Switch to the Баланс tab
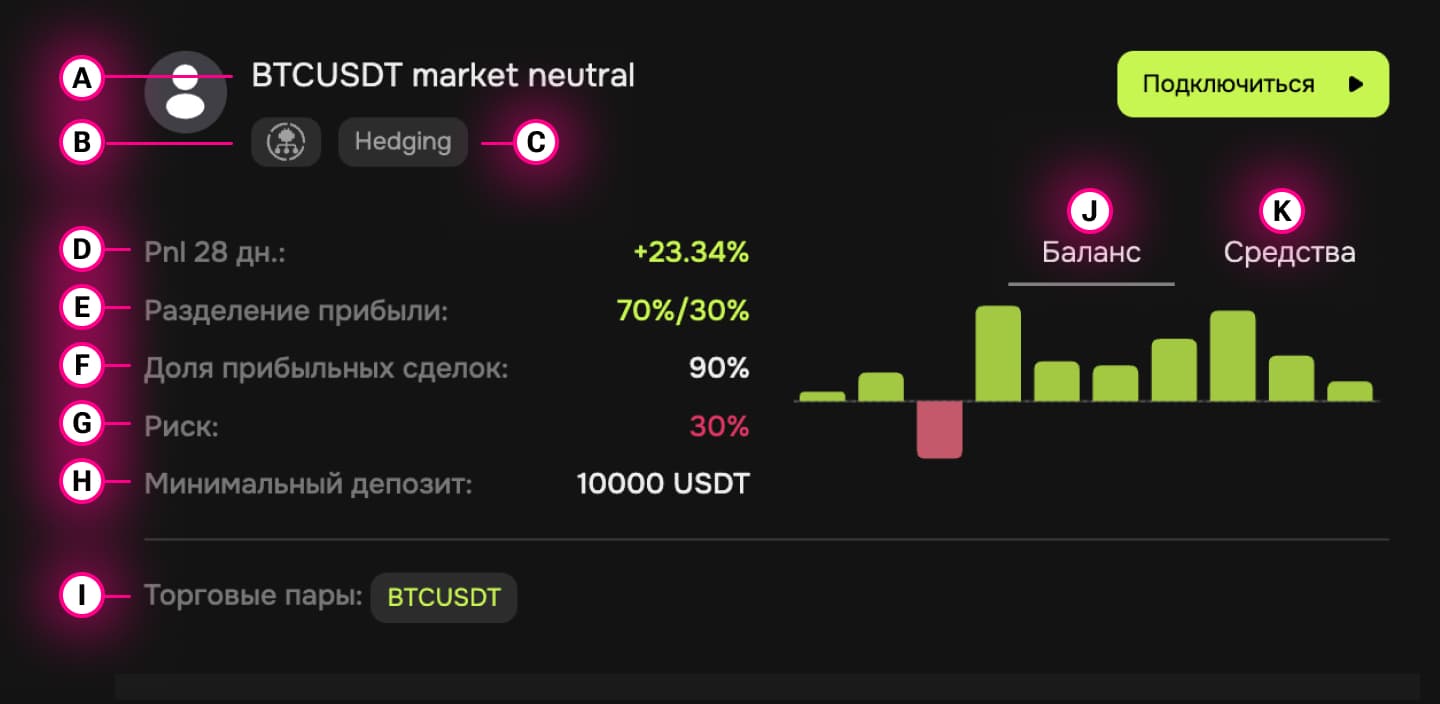Image resolution: width=1440 pixels, height=704 pixels. click(x=1091, y=253)
